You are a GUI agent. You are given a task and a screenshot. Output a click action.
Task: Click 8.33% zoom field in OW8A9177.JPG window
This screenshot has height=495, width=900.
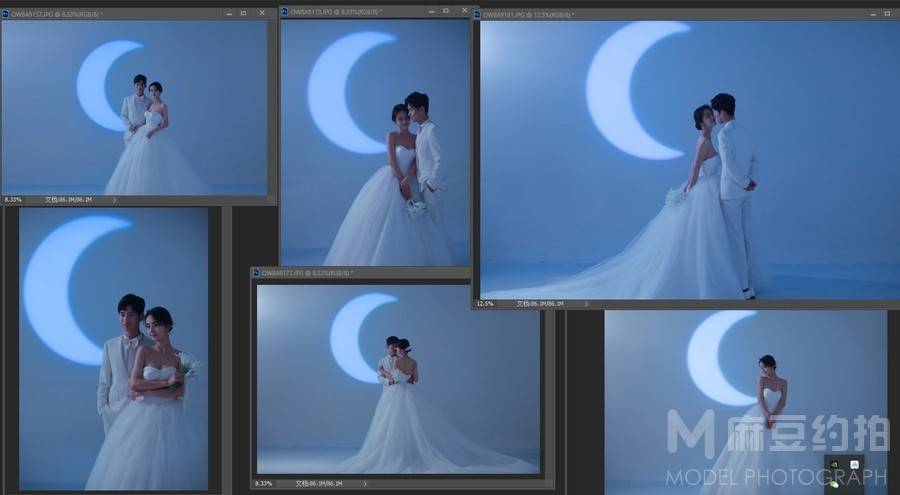(x=263, y=484)
